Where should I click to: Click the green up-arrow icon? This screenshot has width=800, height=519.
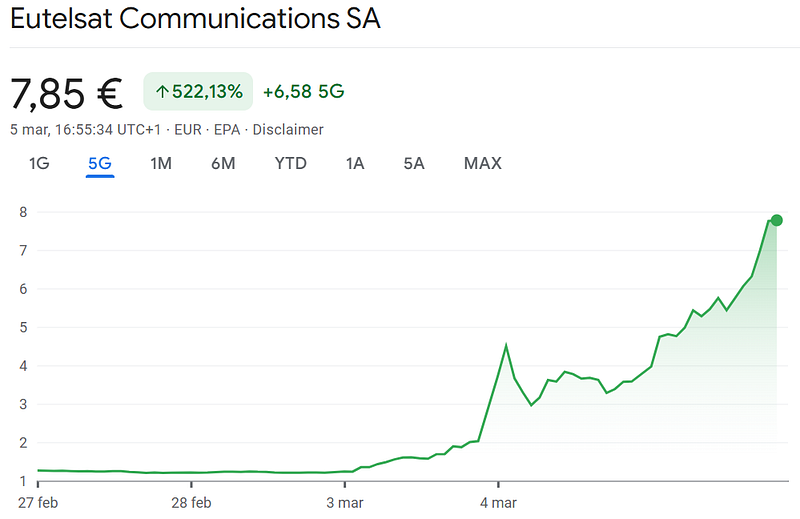click(x=162, y=92)
